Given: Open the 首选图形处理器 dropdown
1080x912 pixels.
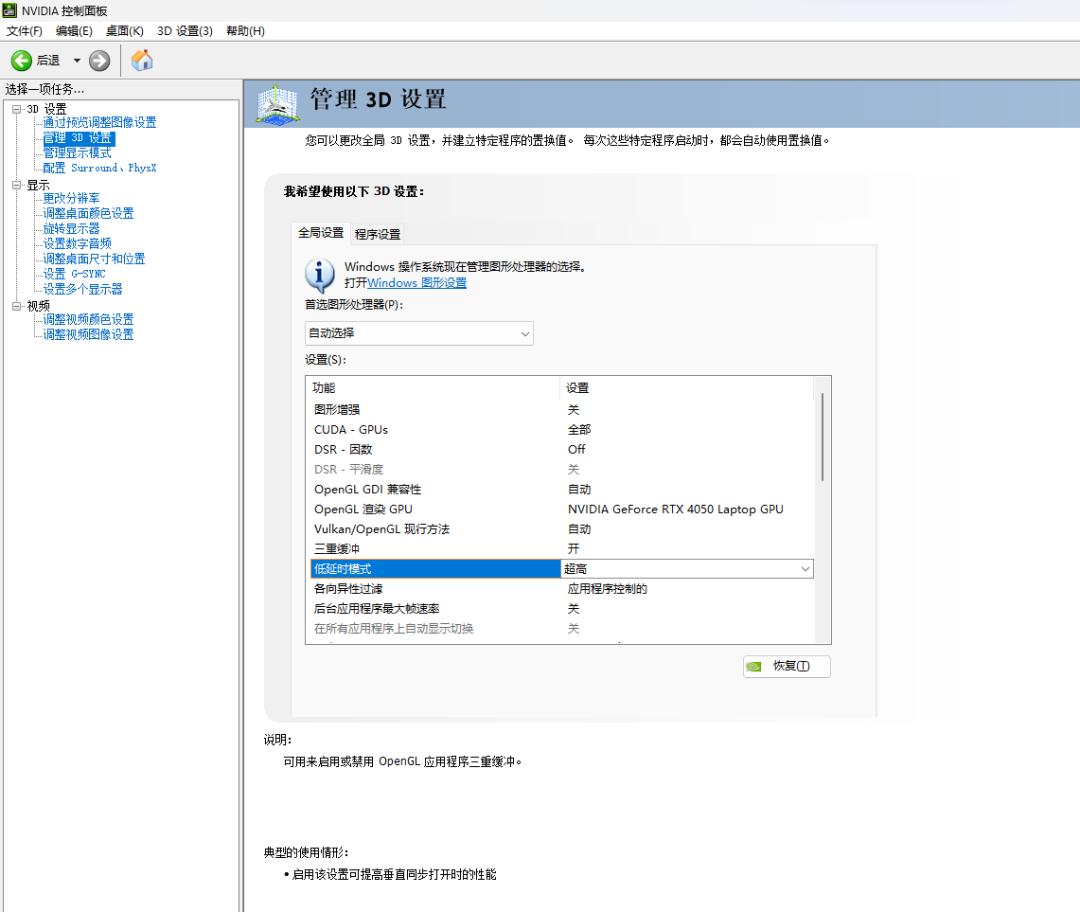Looking at the screenshot, I should click(419, 333).
